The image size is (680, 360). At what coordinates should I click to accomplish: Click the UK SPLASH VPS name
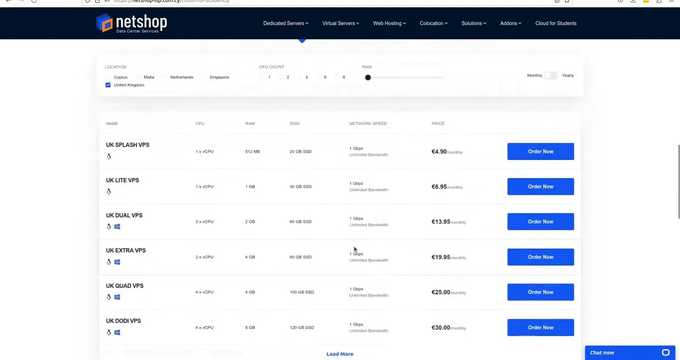pyautogui.click(x=128, y=145)
